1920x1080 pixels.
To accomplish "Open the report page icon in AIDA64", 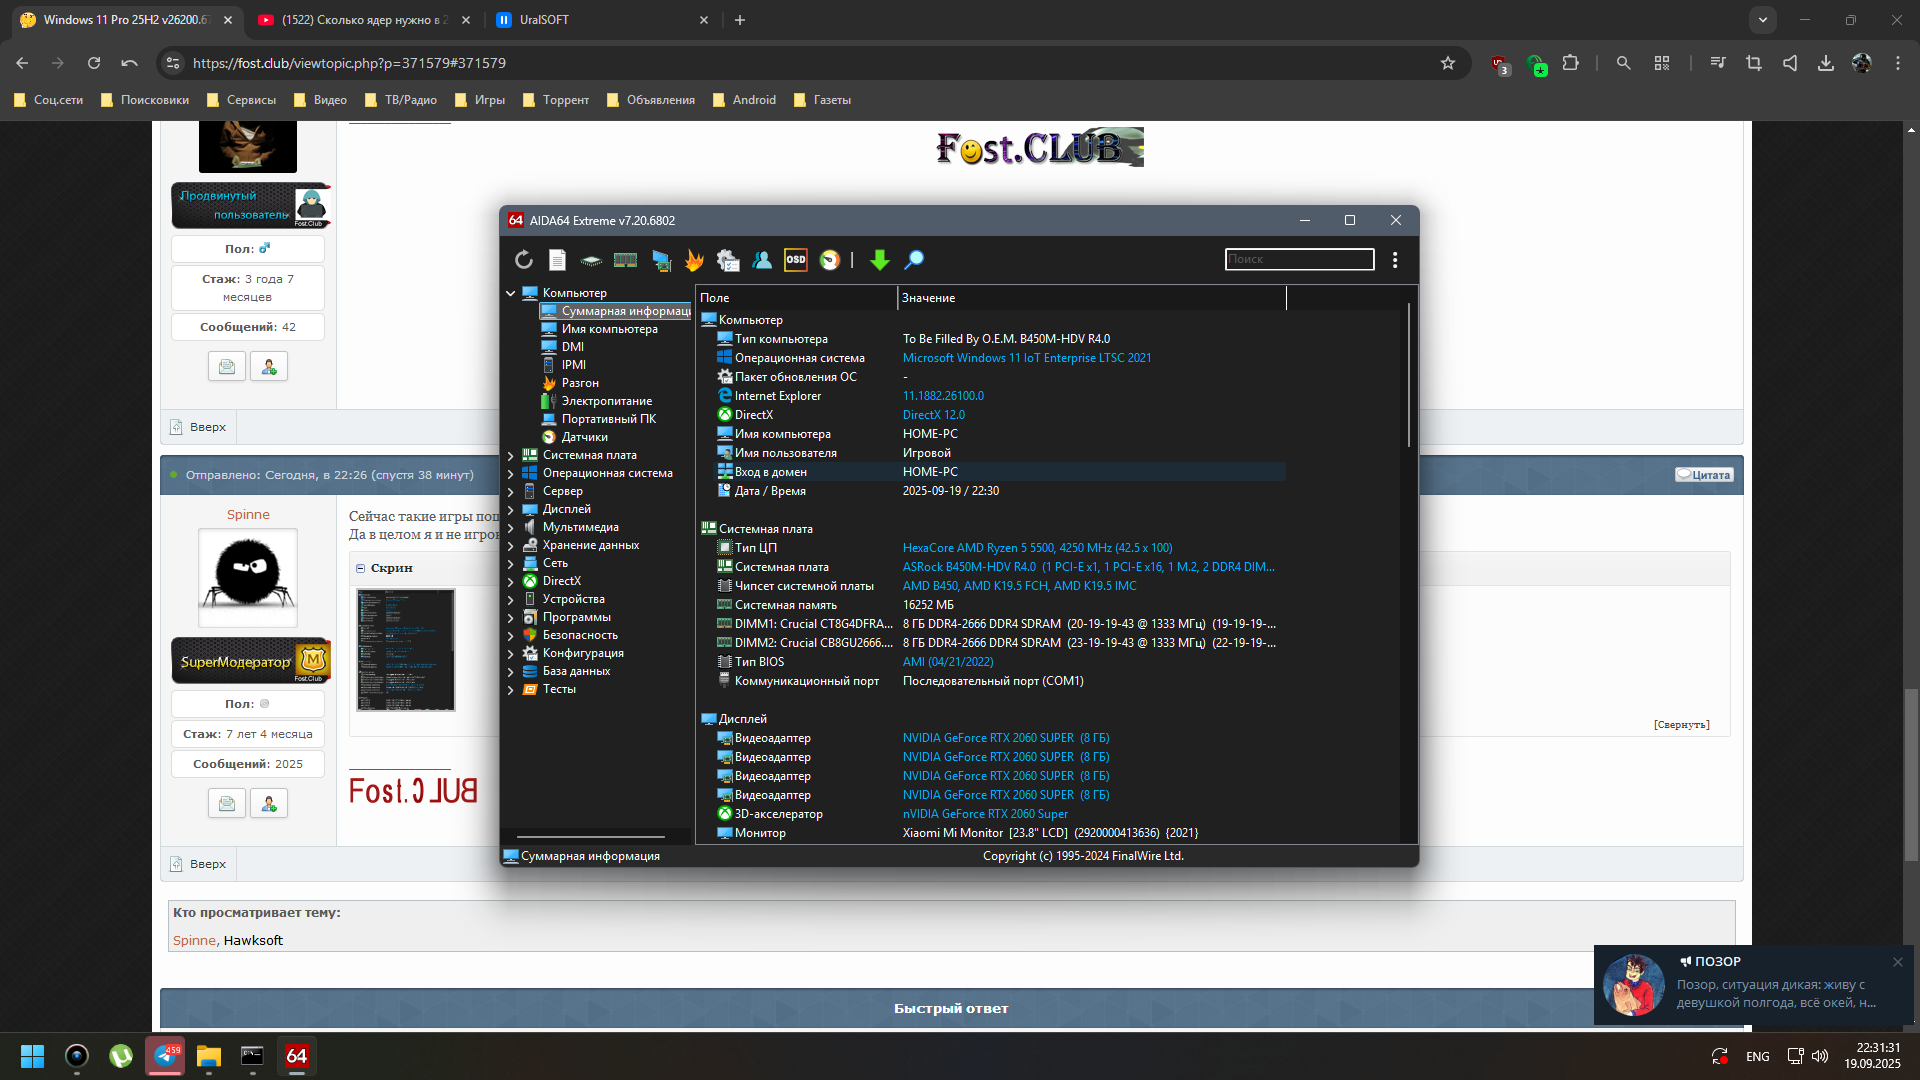I will [x=557, y=260].
